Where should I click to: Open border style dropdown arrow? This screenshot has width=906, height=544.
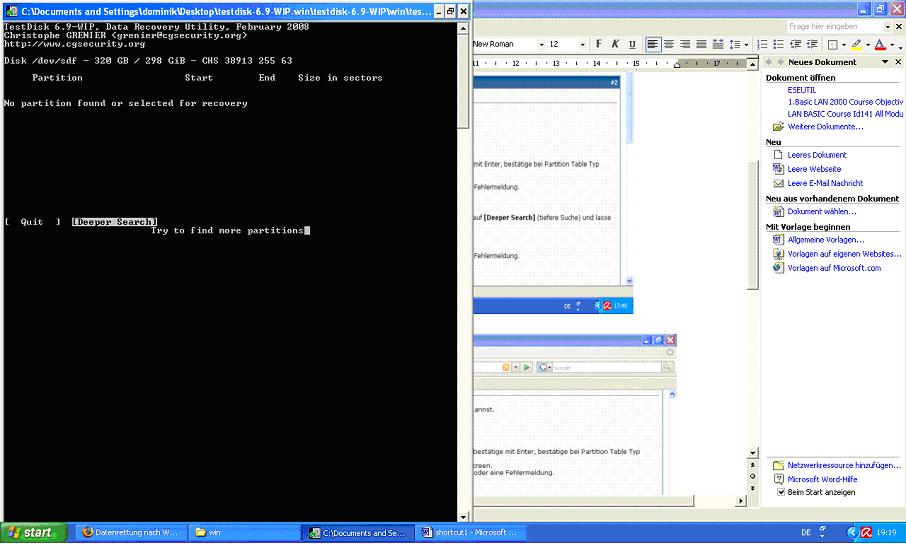(844, 45)
